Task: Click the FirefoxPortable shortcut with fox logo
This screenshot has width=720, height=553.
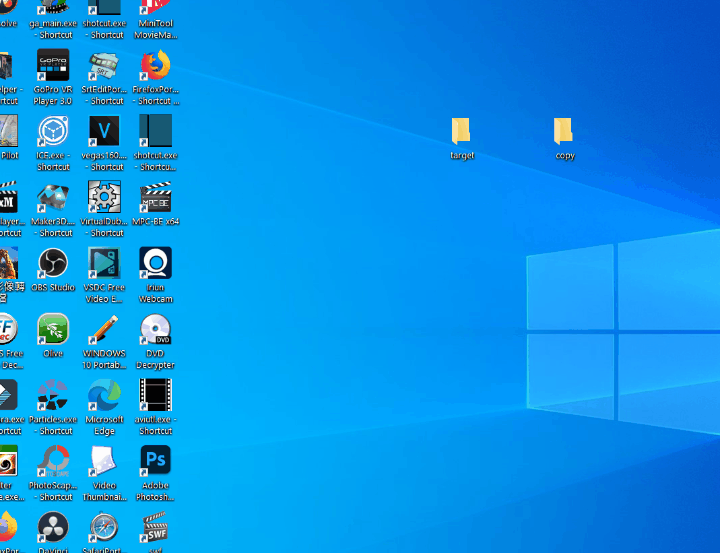Action: point(156,65)
